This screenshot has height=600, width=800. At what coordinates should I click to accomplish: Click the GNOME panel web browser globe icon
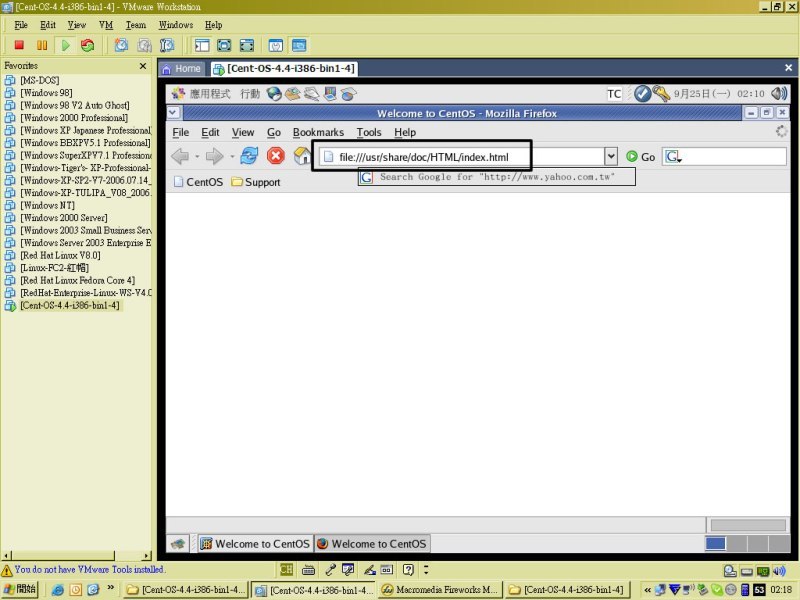[x=274, y=93]
